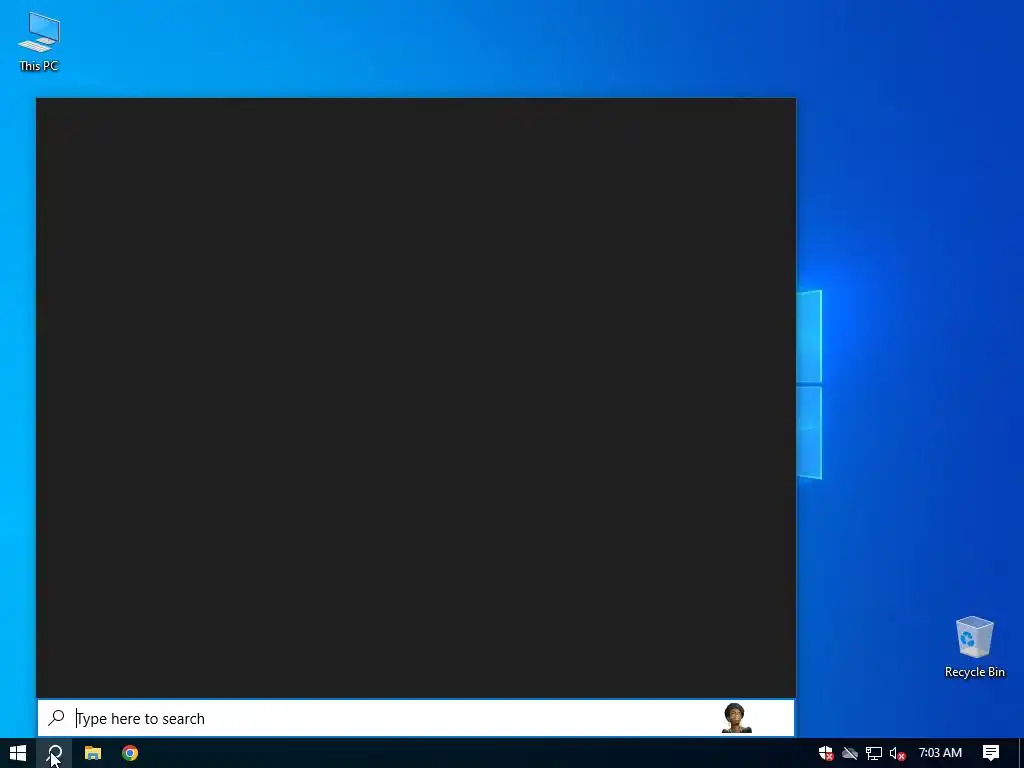Open the muted volume tray icon

point(897,754)
